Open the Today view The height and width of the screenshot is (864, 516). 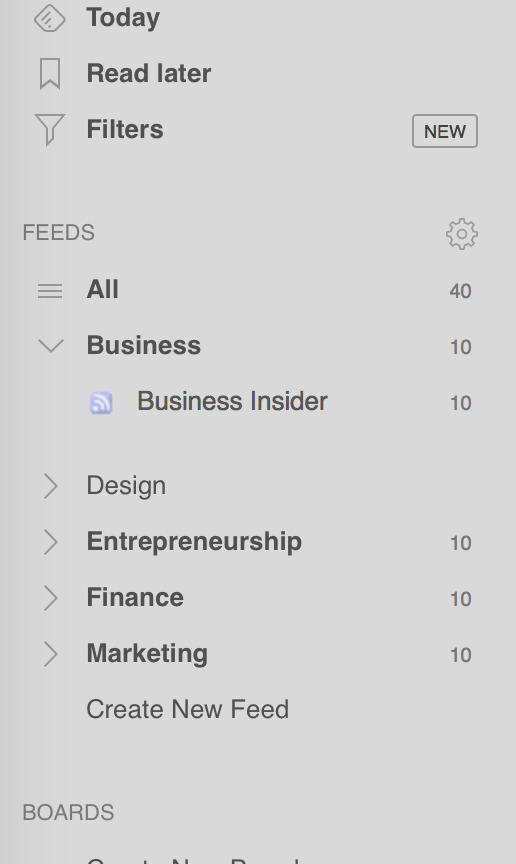tap(123, 18)
